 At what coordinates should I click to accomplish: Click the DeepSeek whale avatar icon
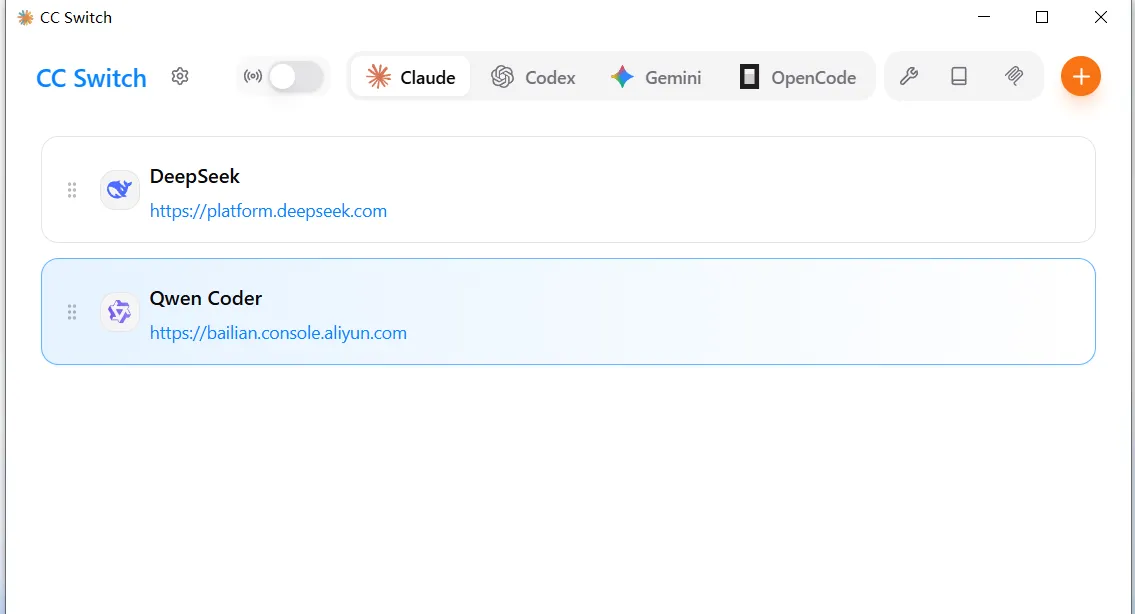[x=119, y=189]
